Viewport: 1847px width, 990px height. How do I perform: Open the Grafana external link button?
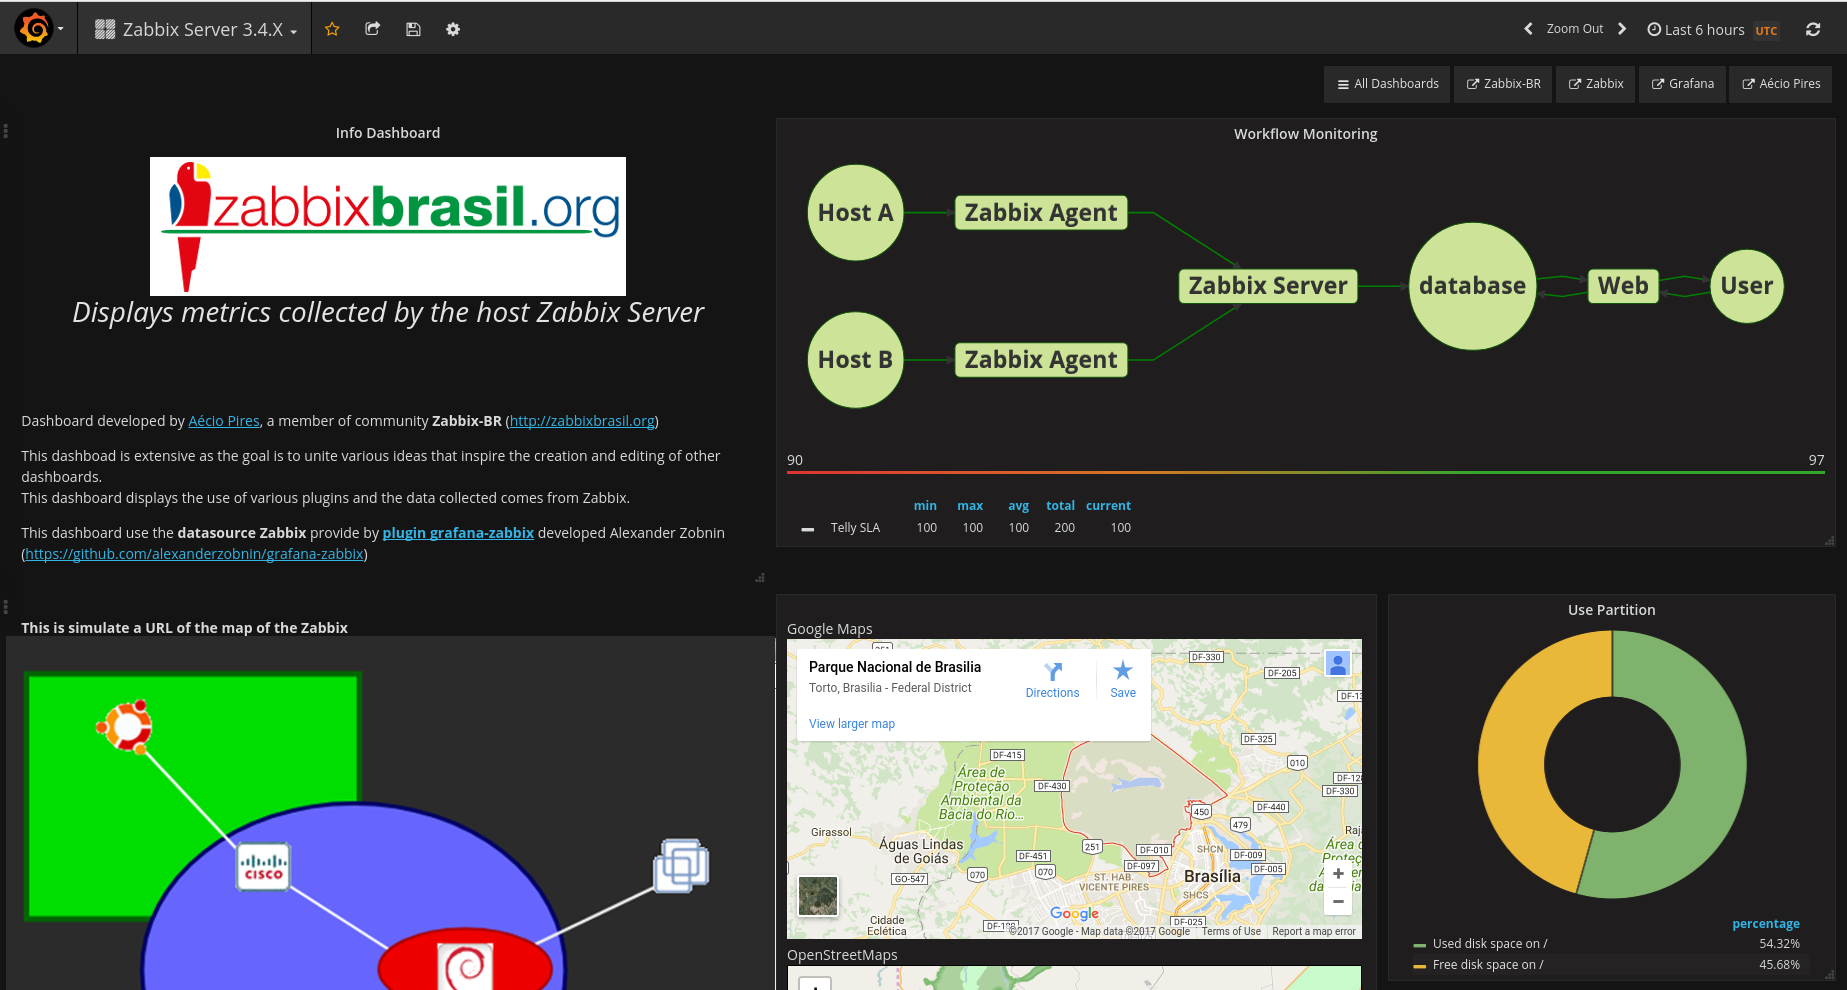click(x=1682, y=84)
